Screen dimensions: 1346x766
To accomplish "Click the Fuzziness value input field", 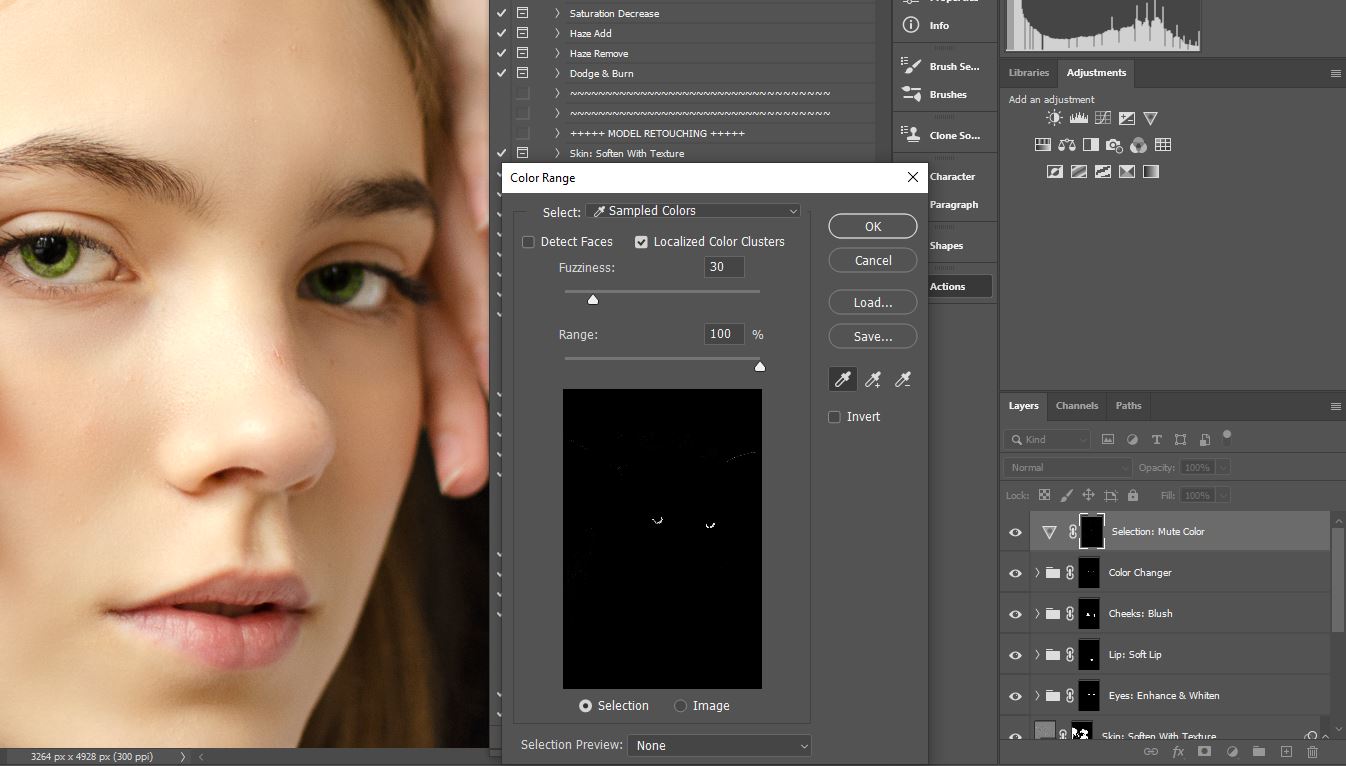I will coord(723,267).
